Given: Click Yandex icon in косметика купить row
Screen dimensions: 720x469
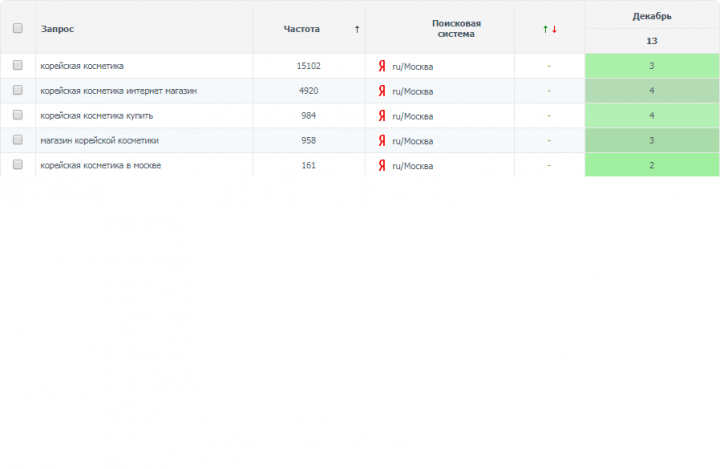Looking at the screenshot, I should [x=382, y=116].
